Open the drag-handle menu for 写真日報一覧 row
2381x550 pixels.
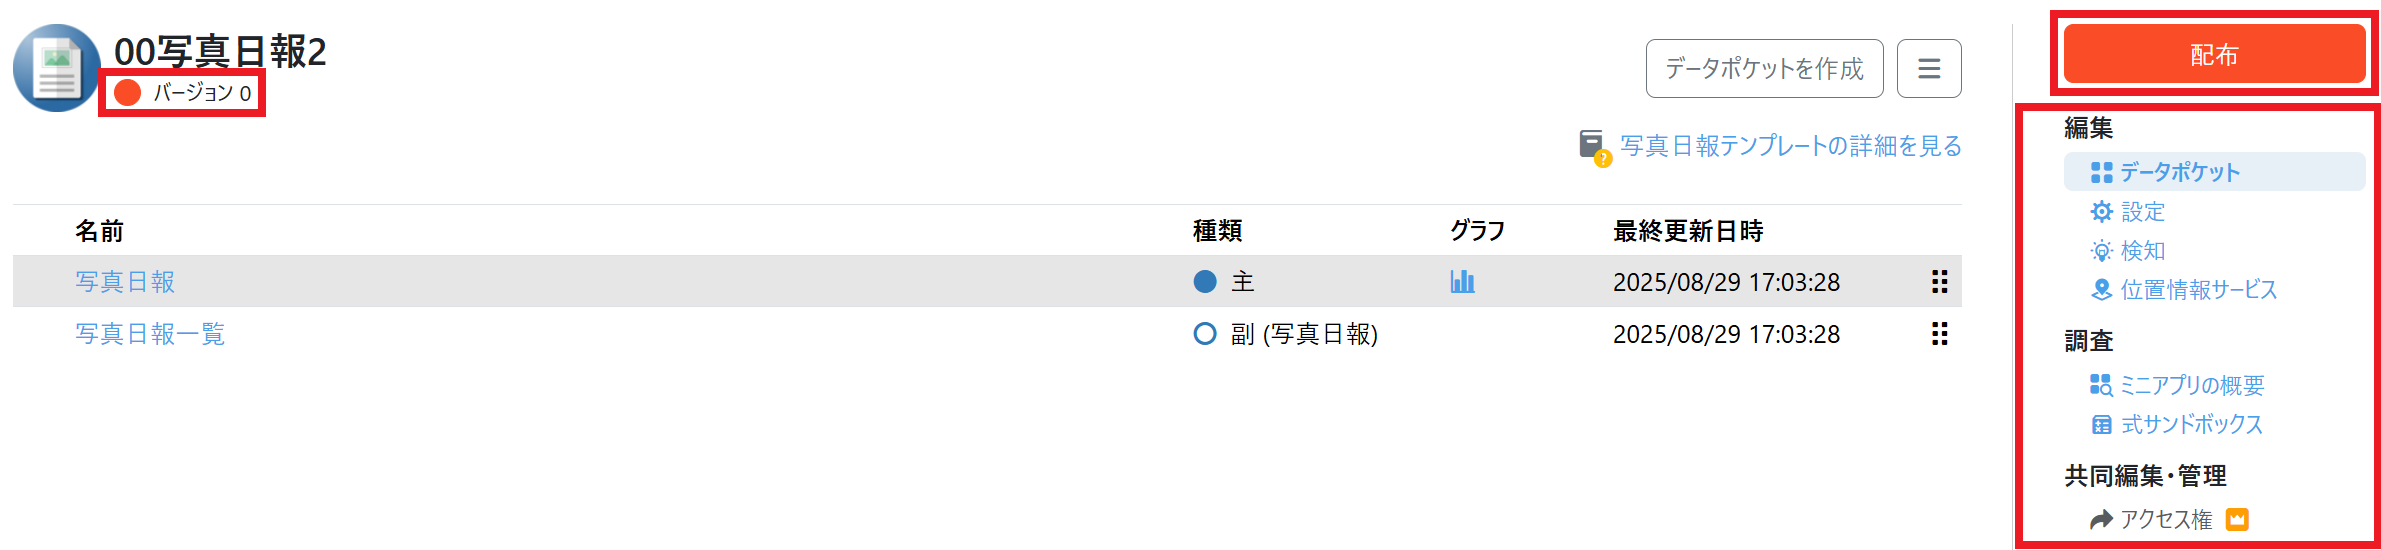(x=1939, y=334)
